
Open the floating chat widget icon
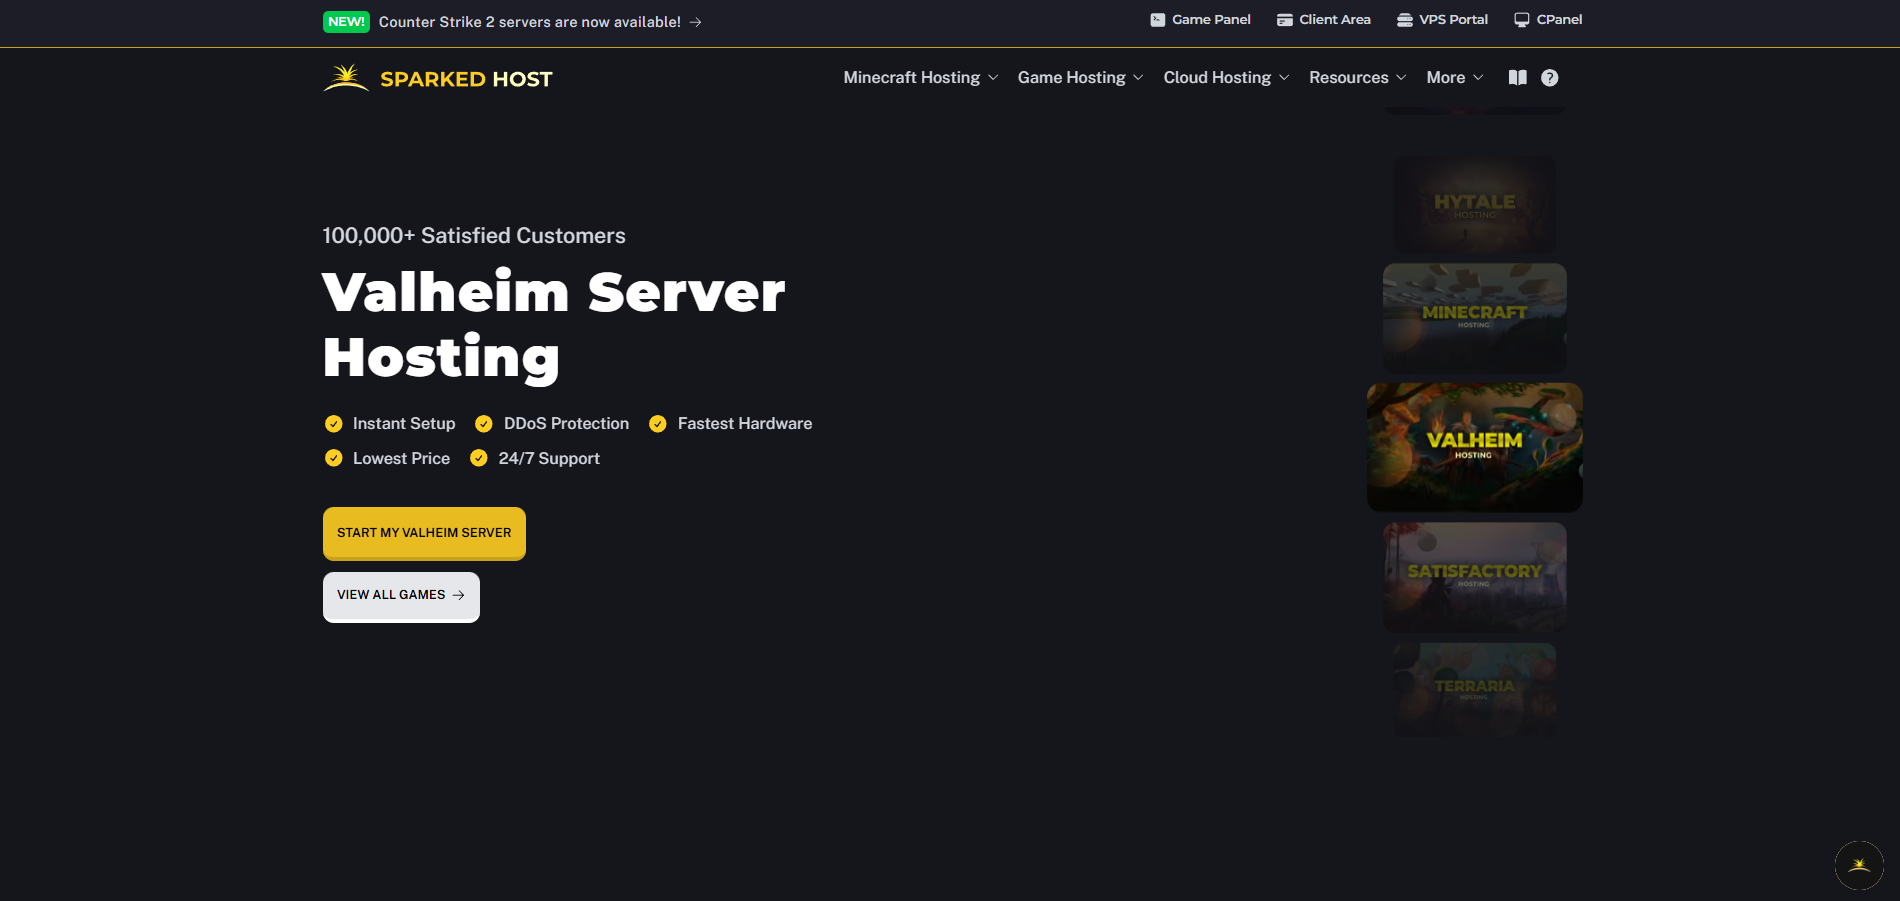pos(1860,865)
